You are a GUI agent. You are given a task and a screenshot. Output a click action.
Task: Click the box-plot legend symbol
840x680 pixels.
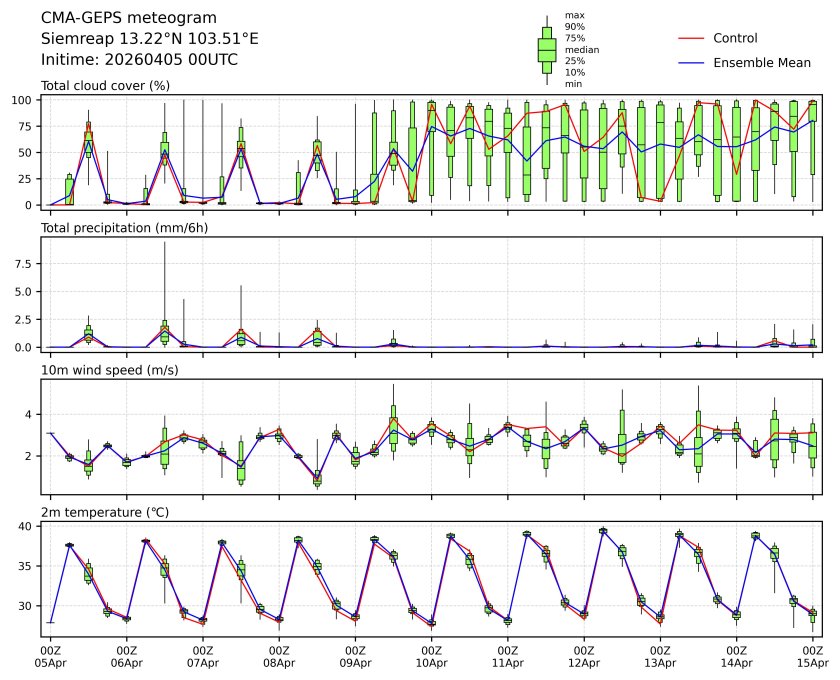pos(546,50)
